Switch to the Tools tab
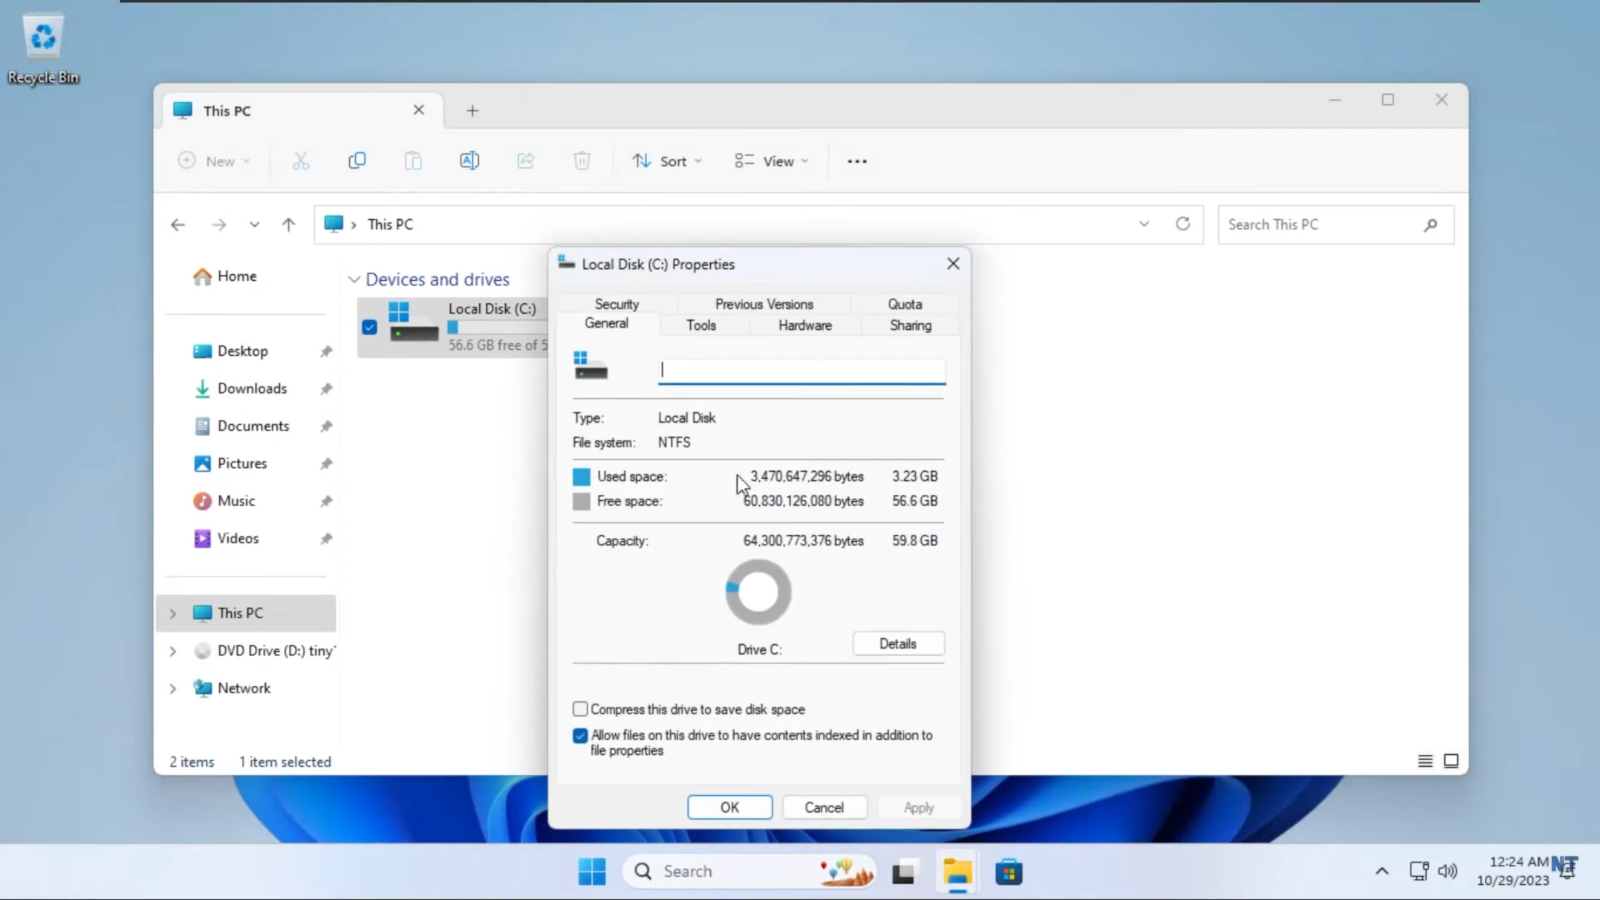1600x900 pixels. (x=700, y=324)
